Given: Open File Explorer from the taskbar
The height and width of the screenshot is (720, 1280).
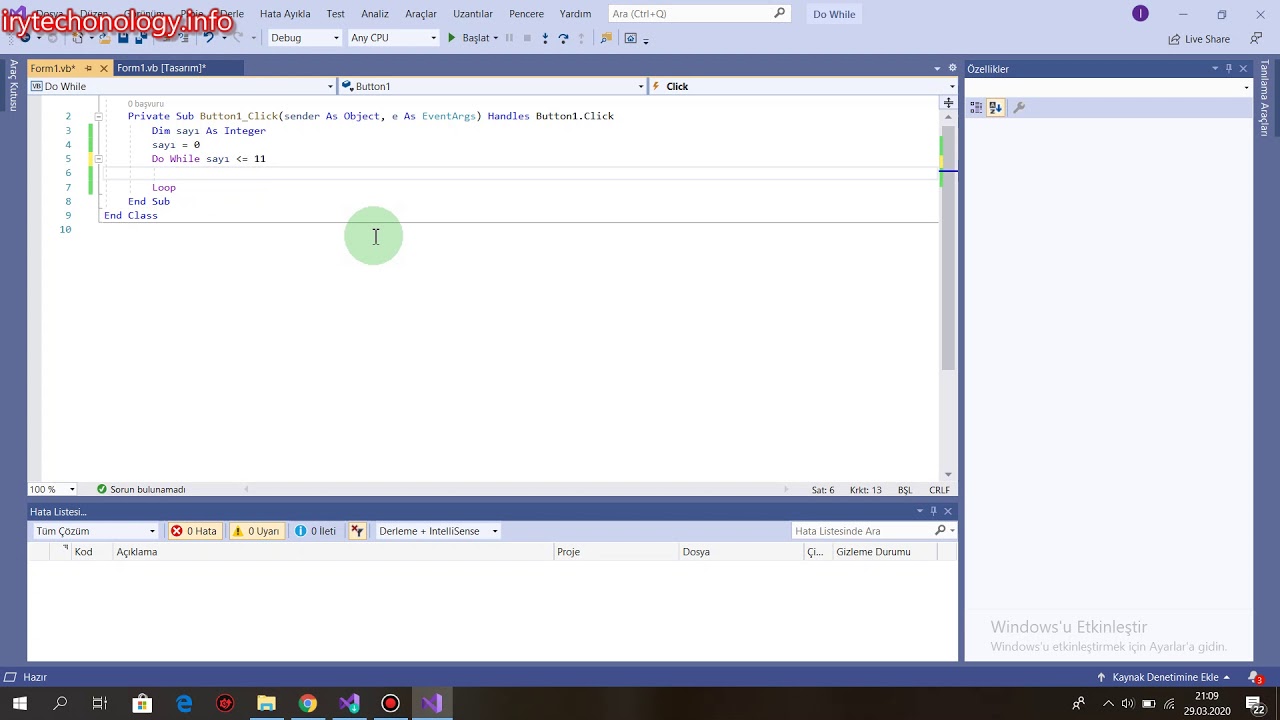Looking at the screenshot, I should pyautogui.click(x=266, y=703).
